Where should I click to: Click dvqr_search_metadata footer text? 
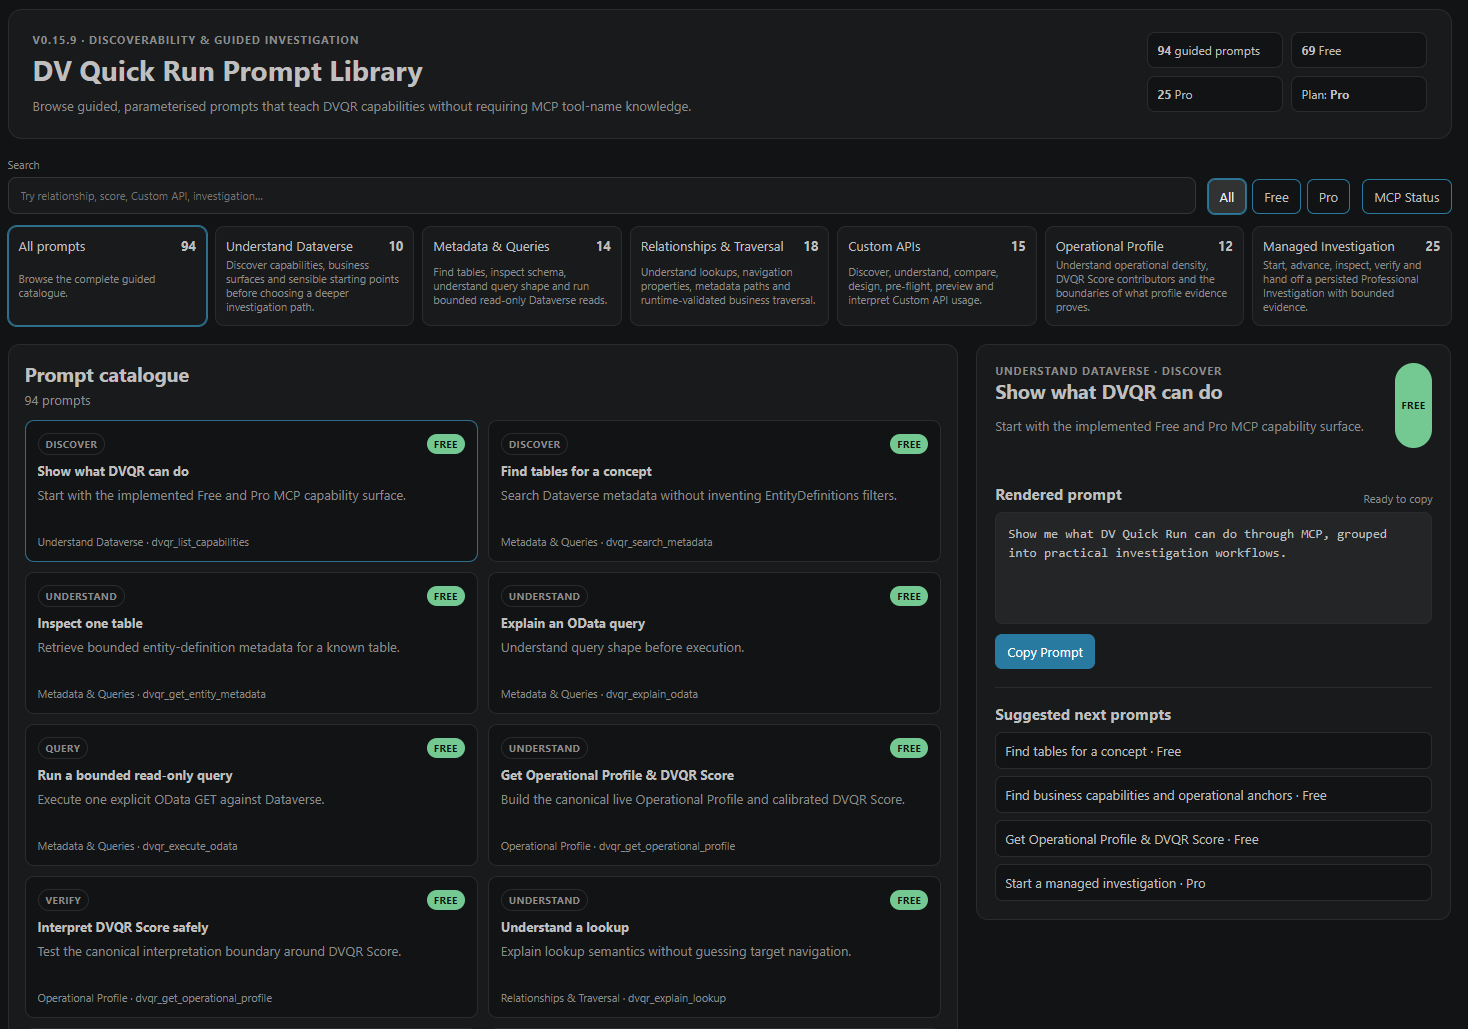tap(659, 542)
